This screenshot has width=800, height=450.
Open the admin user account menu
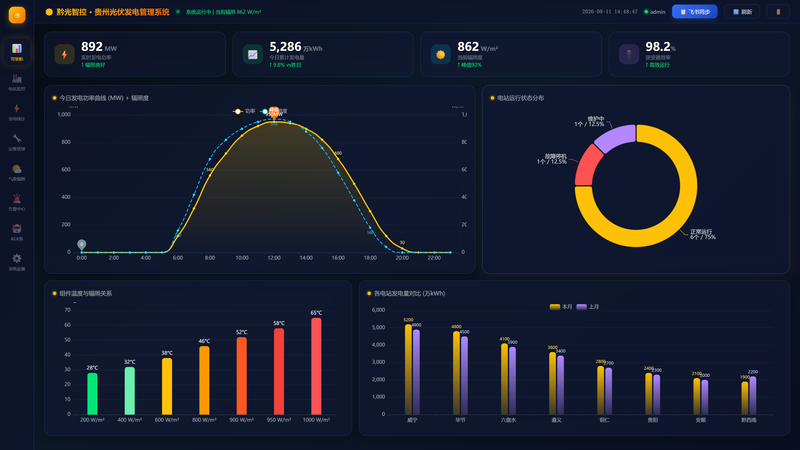[655, 12]
